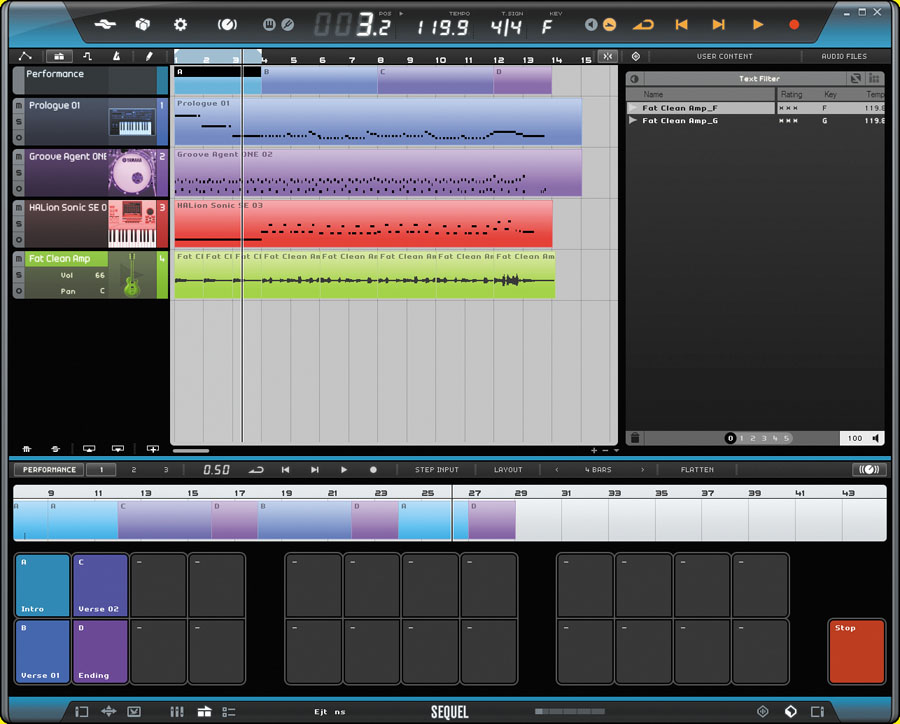Trigger the Verse 01 performance pad

click(x=42, y=651)
